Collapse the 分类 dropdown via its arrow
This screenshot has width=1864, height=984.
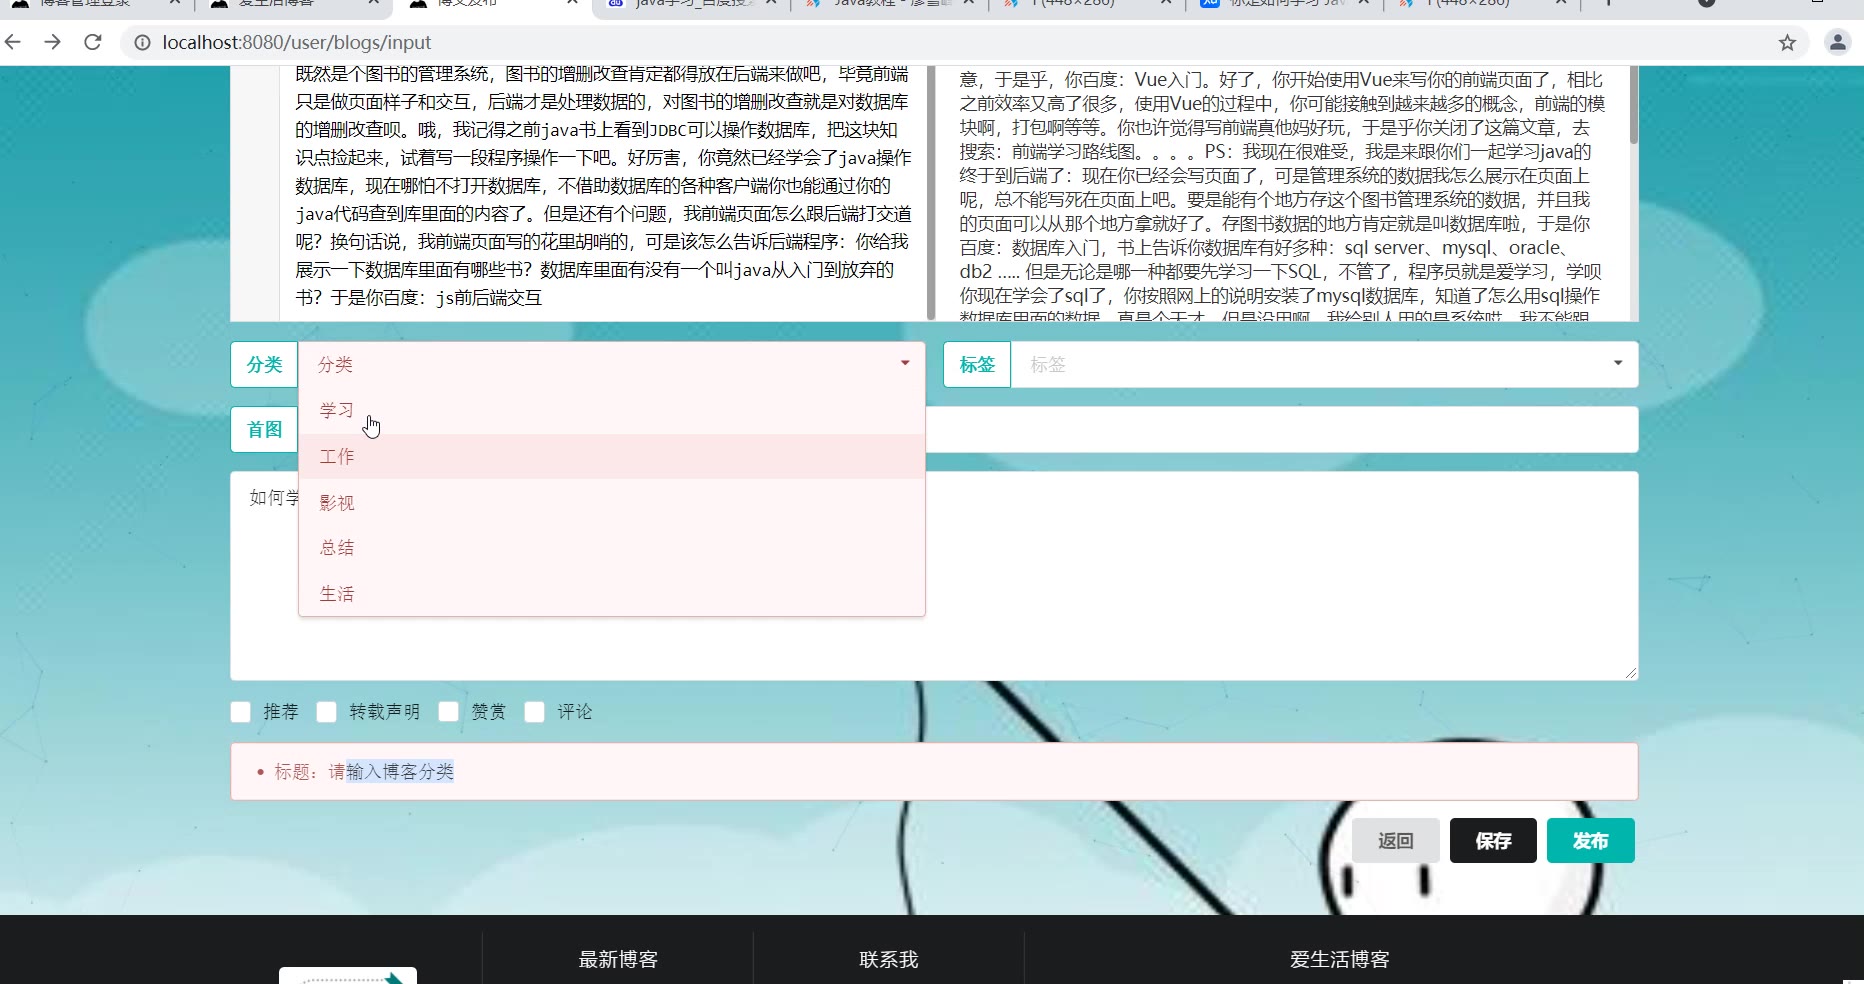point(905,364)
